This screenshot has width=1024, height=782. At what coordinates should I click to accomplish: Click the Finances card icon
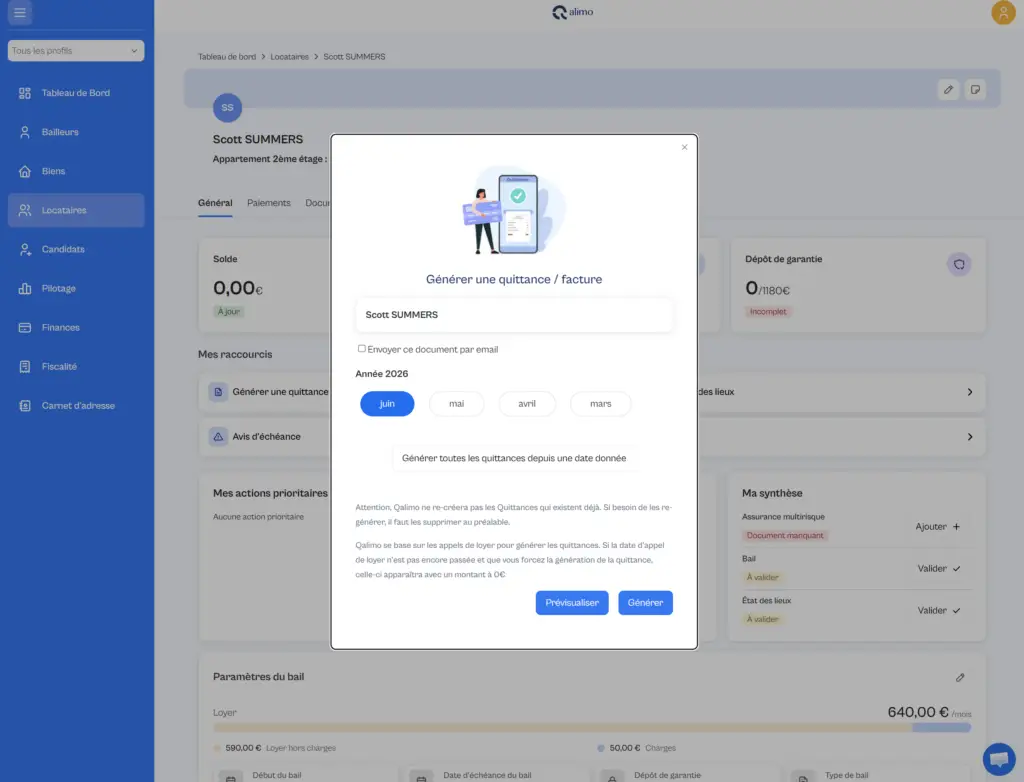(25, 327)
